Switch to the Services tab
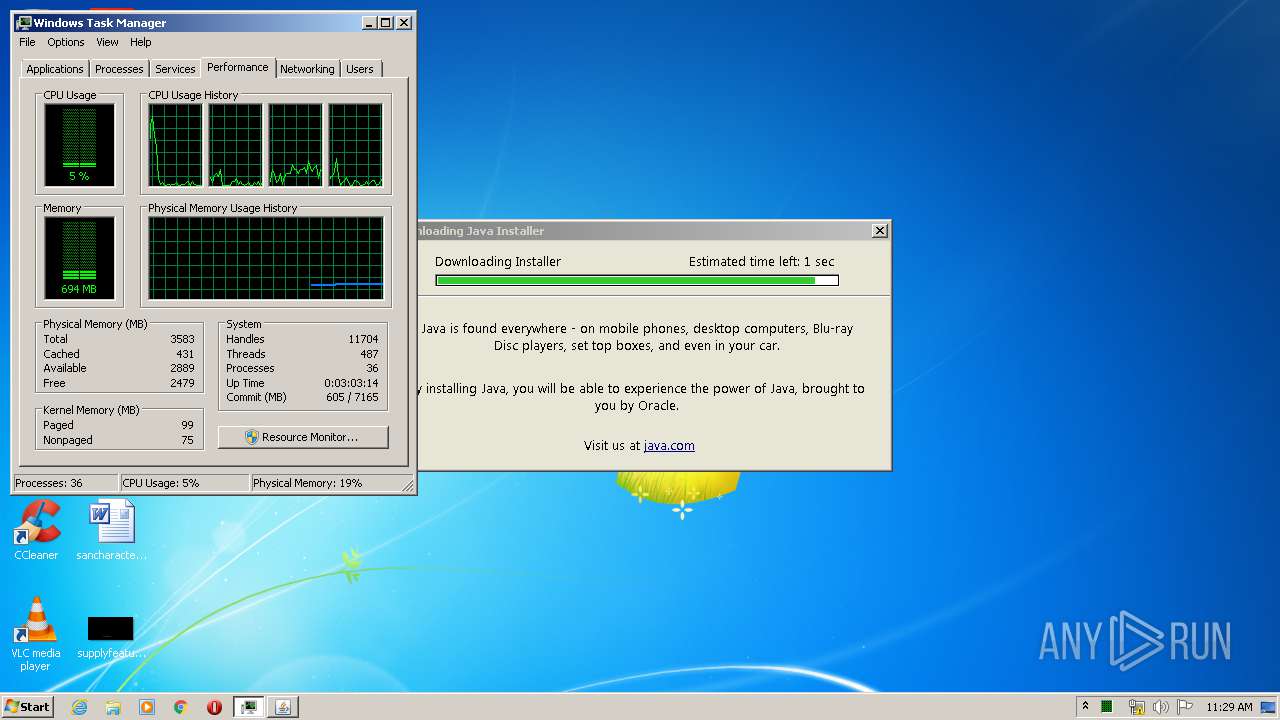Viewport: 1280px width, 720px height. coord(175,69)
